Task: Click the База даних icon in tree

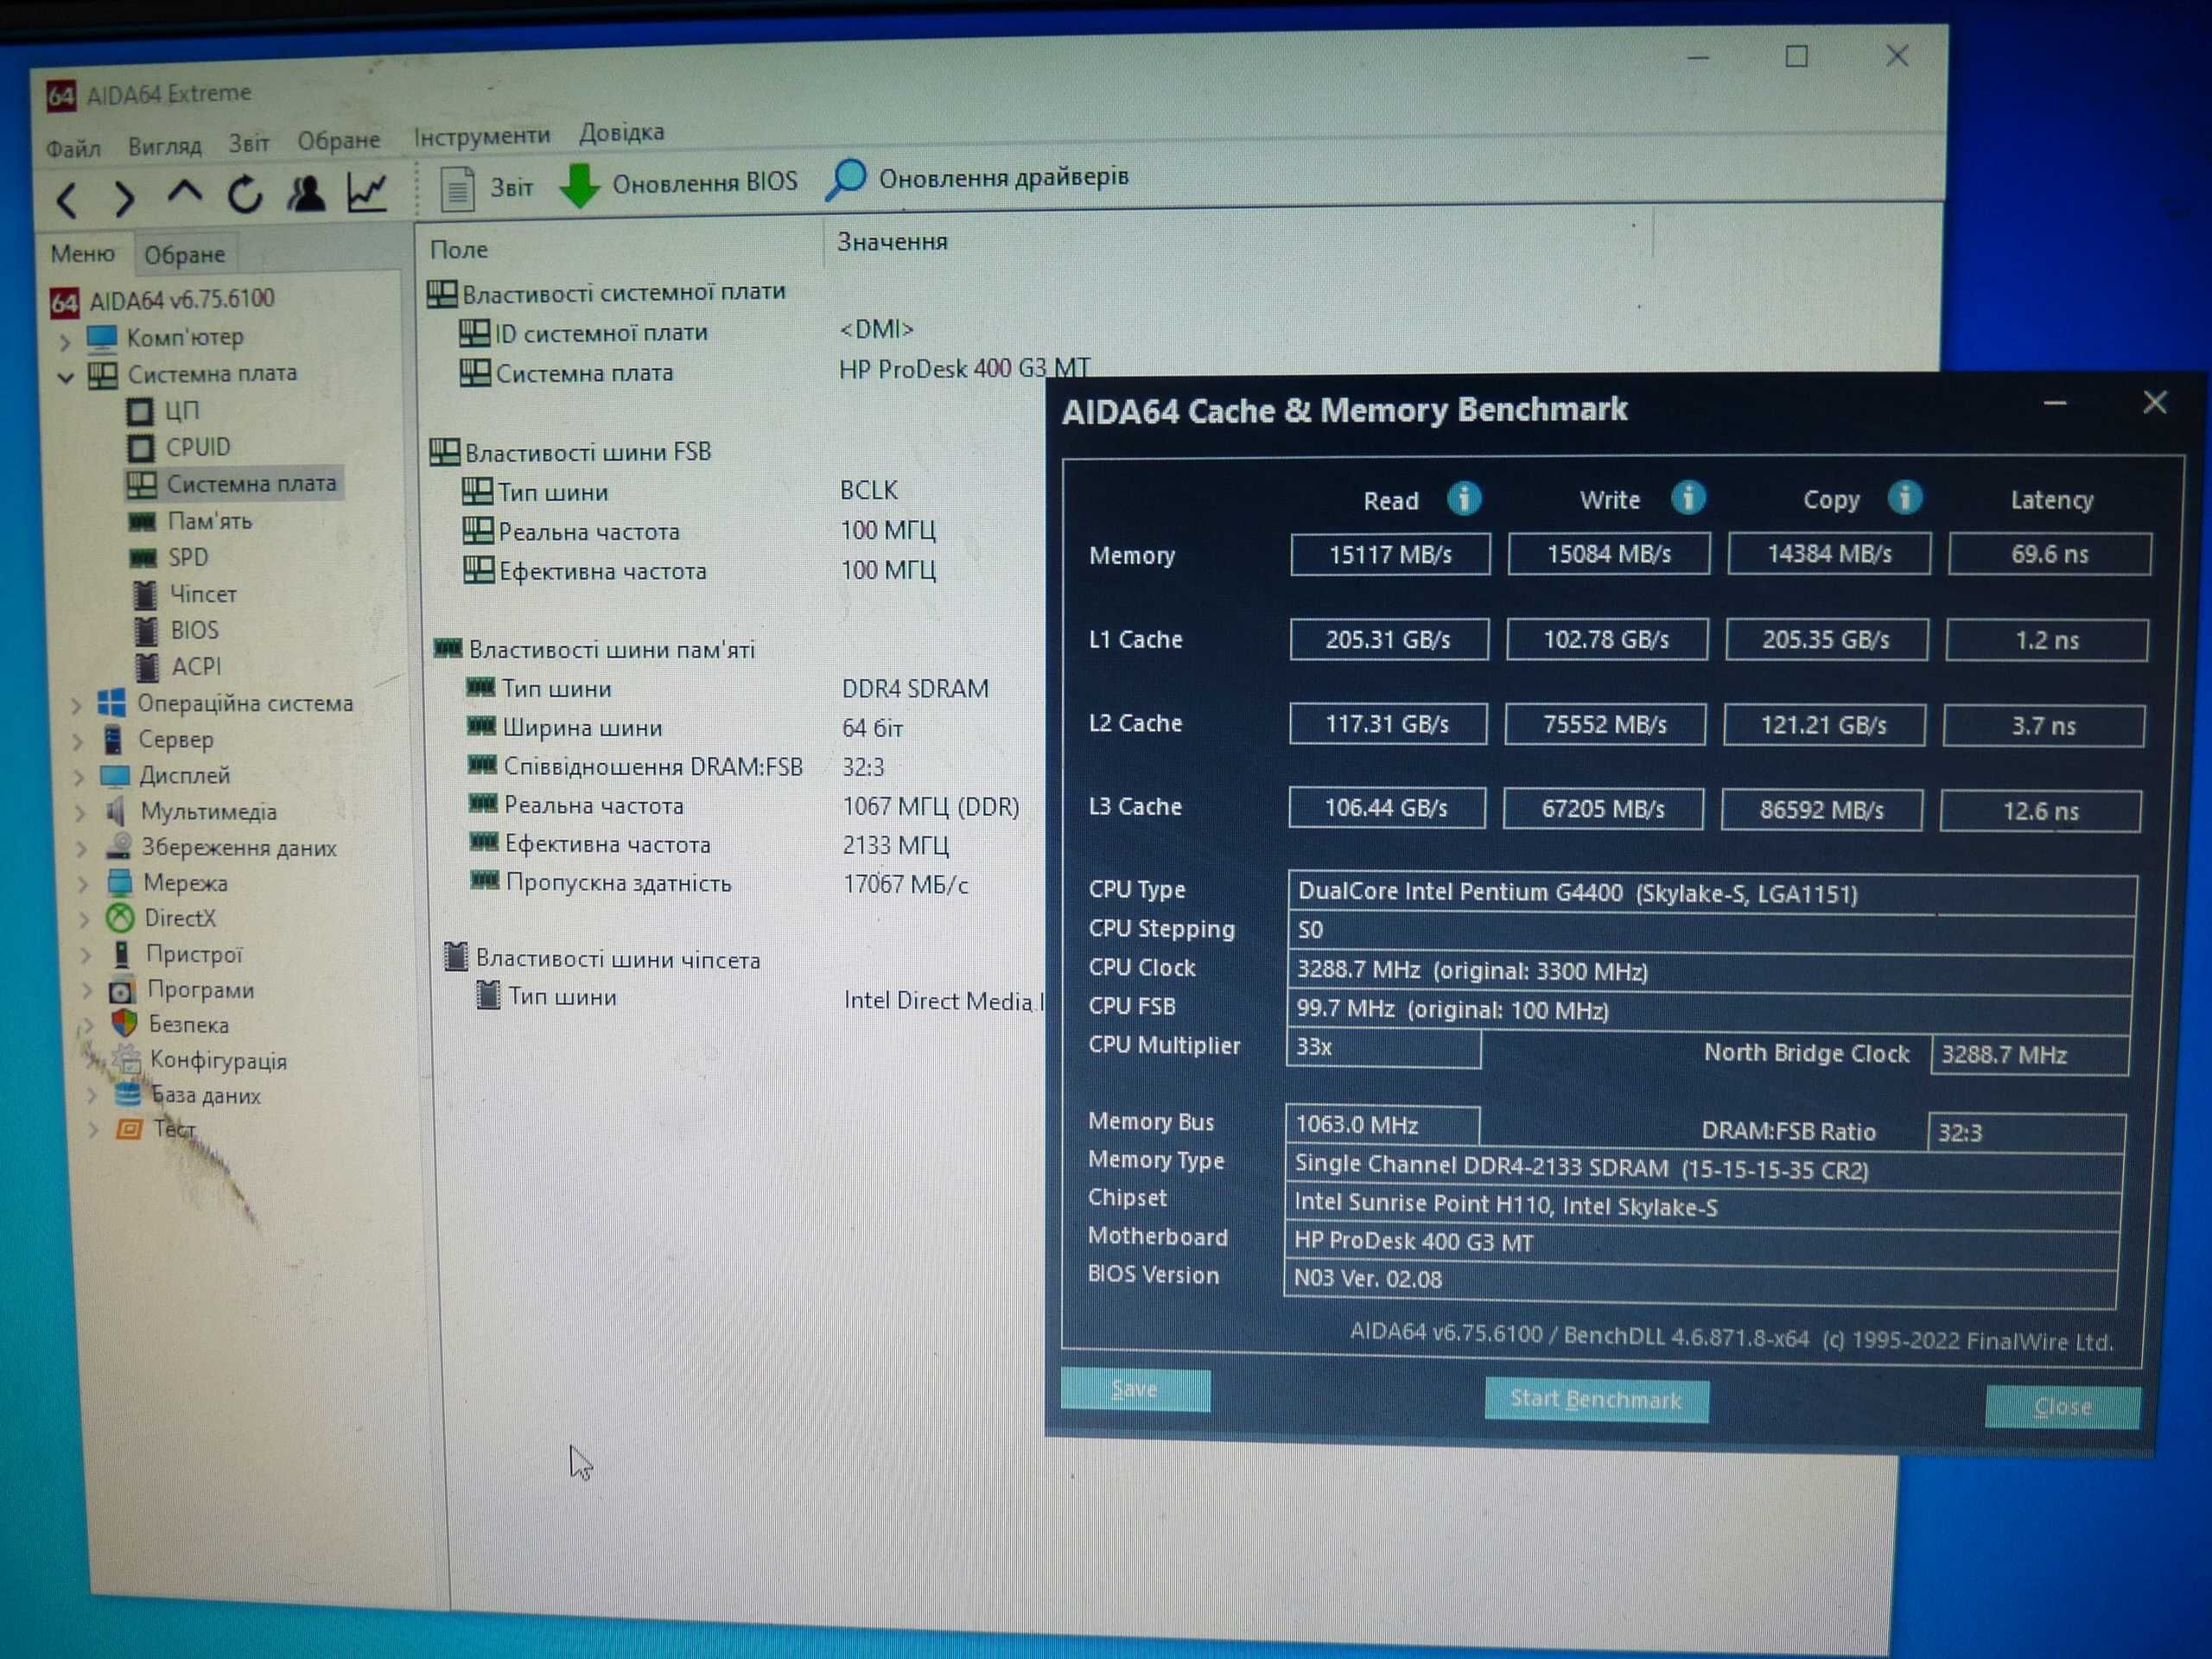Action: tap(128, 1094)
